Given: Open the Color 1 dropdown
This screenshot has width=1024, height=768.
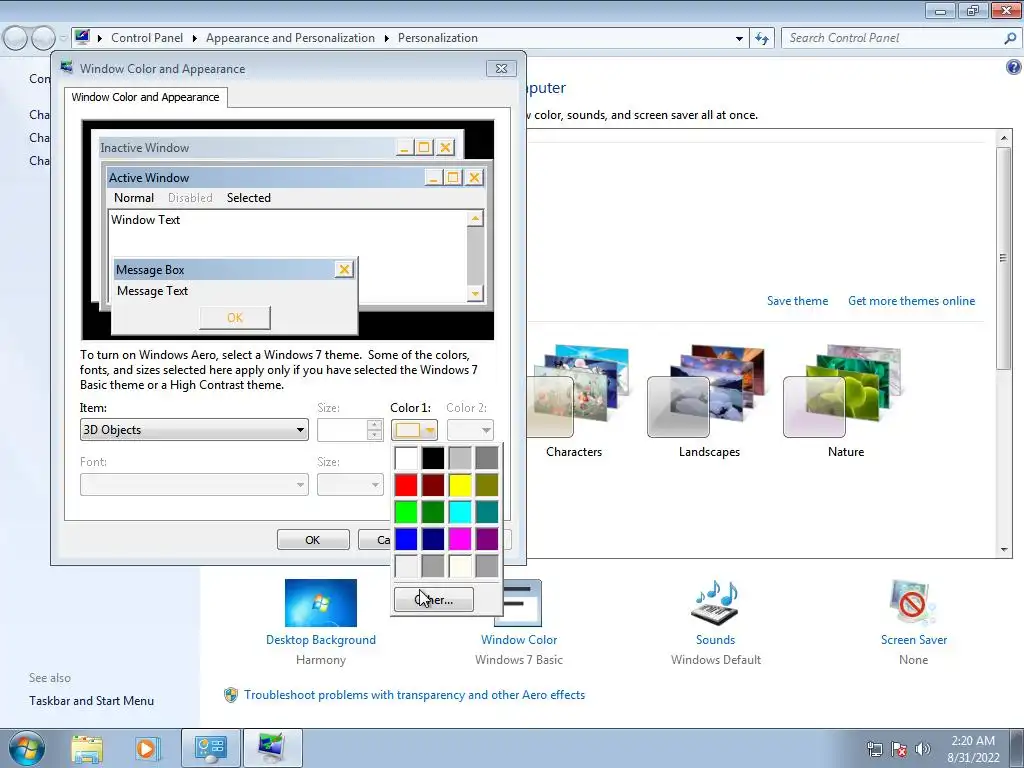Looking at the screenshot, I should click(x=415, y=430).
